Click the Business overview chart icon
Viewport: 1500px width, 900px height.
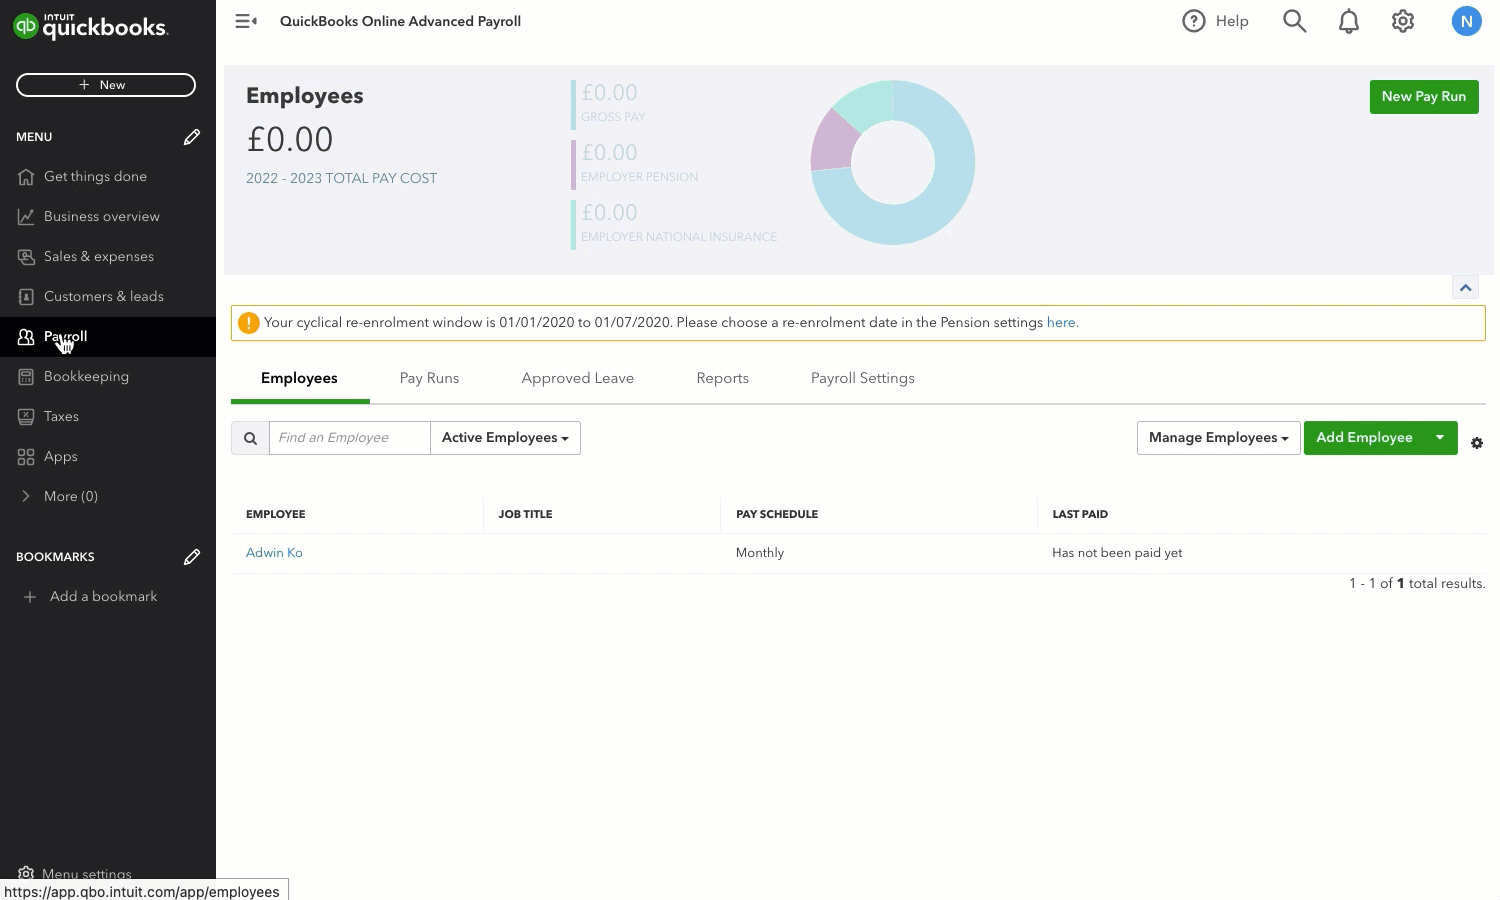pyautogui.click(x=26, y=217)
